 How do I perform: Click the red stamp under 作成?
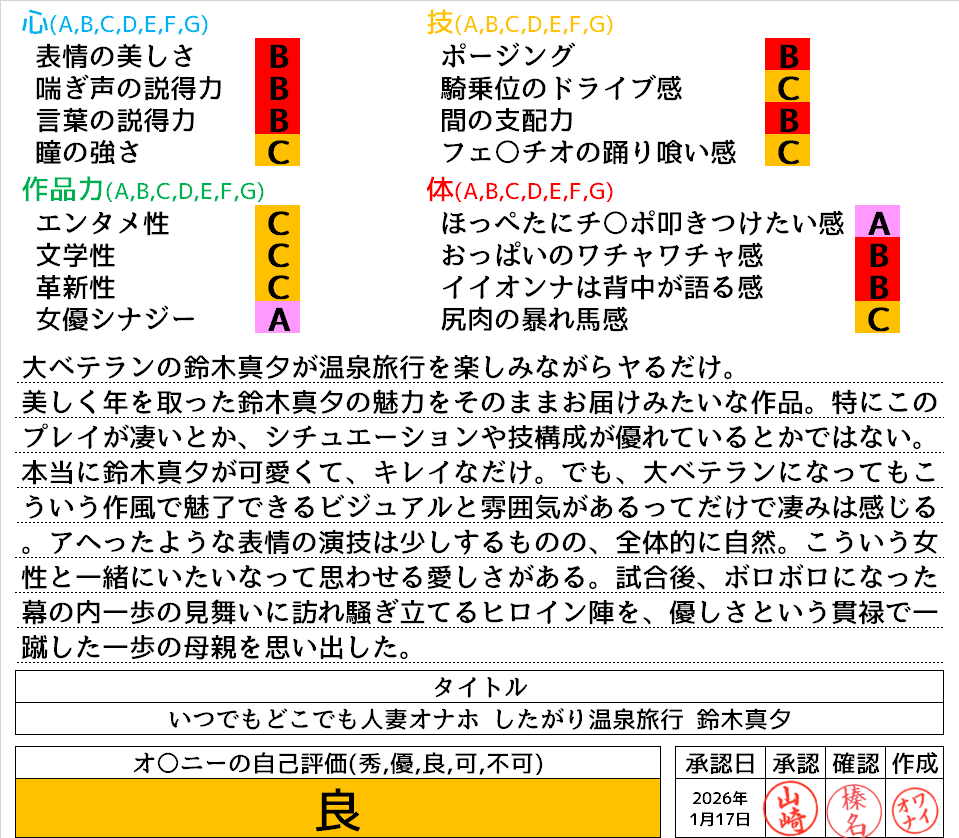912,807
